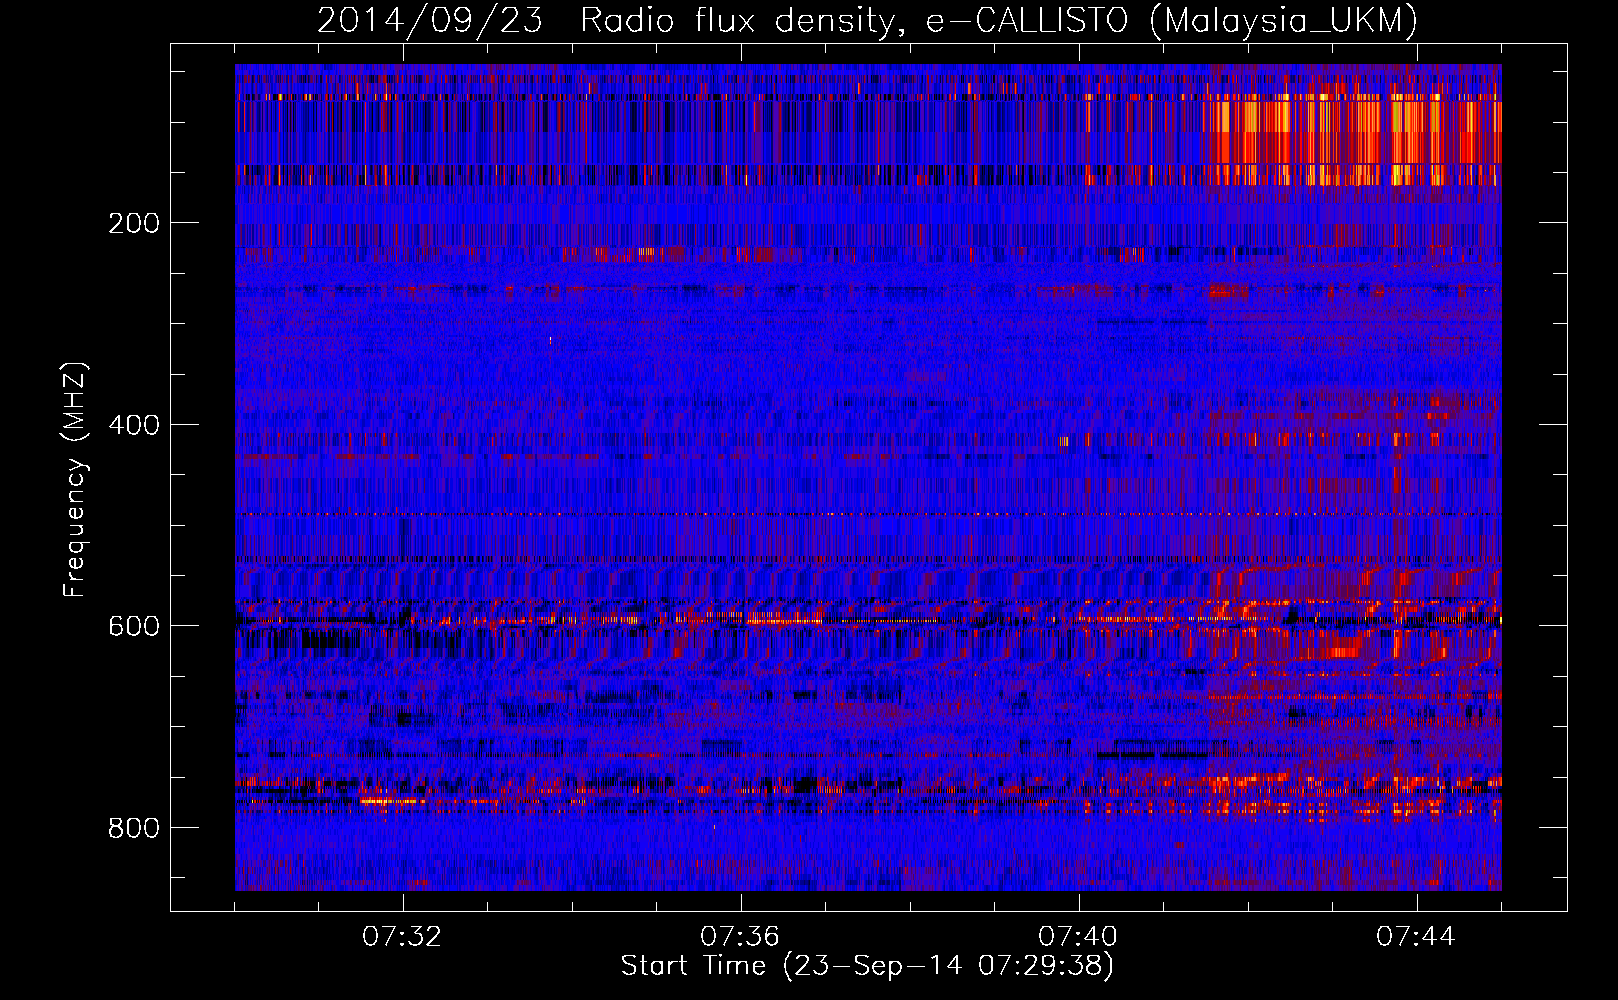
Task: Click the plot title "Radio flux density, e-CALLISTO (Malaysia_UKM)"
Action: coord(999,20)
